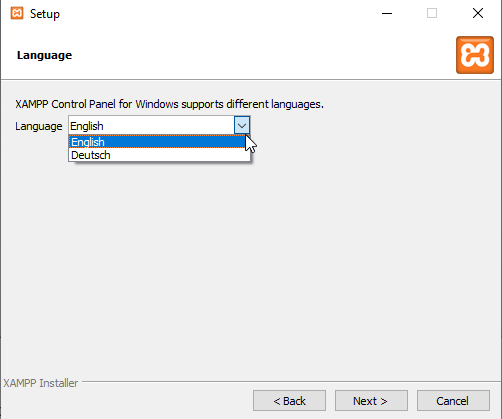
Task: Click the disabled maximize button
Action: click(x=432, y=13)
